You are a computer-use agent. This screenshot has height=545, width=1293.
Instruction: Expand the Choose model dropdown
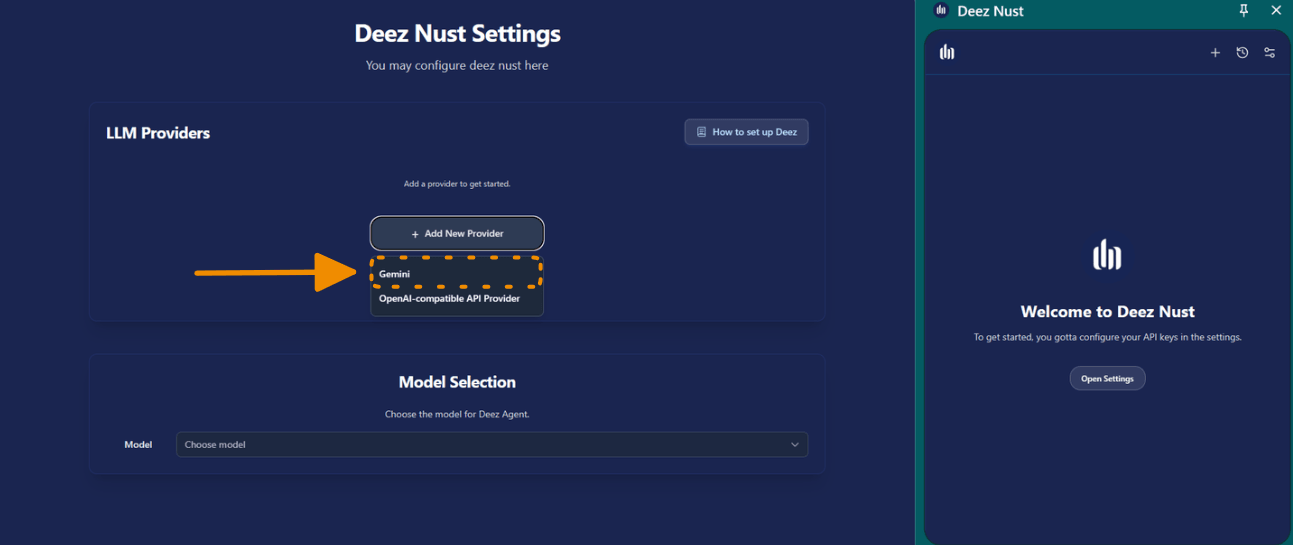point(492,444)
